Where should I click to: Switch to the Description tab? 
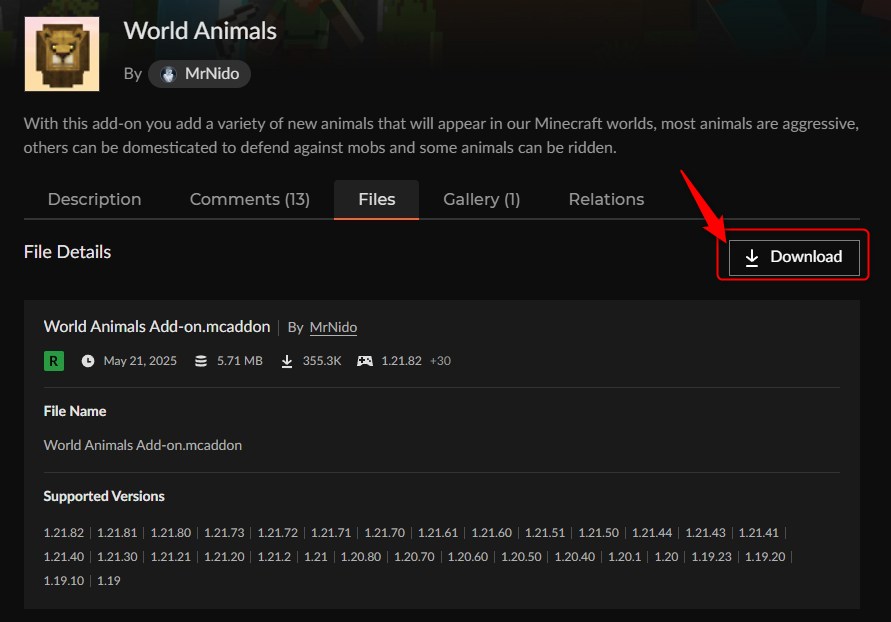[x=94, y=199]
